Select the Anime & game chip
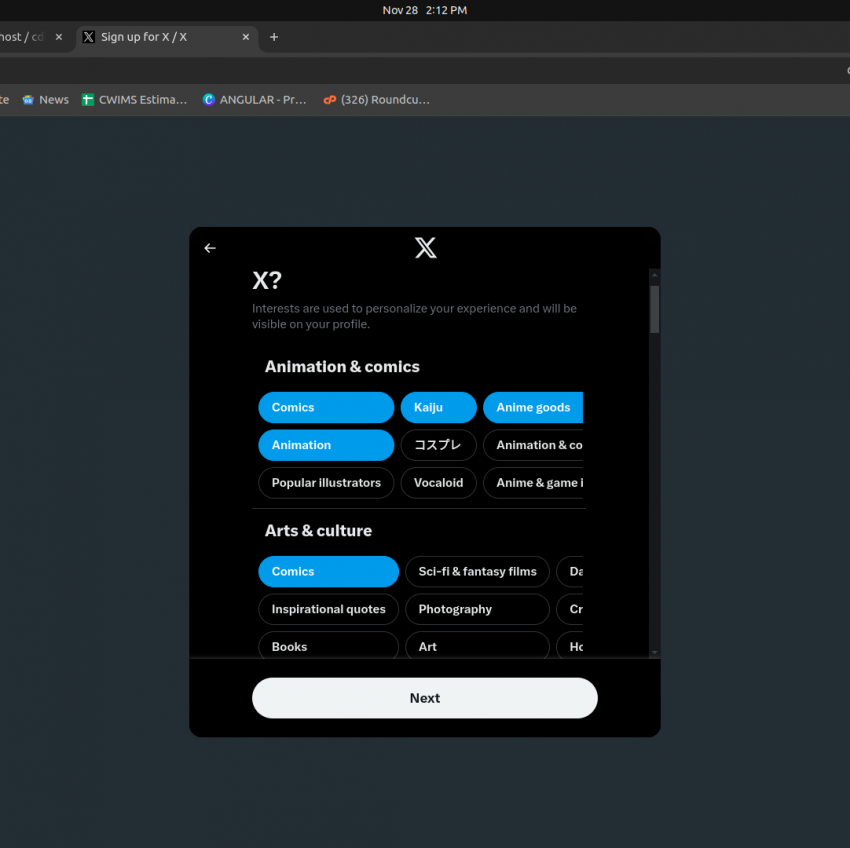The width and height of the screenshot is (850, 848). [533, 483]
